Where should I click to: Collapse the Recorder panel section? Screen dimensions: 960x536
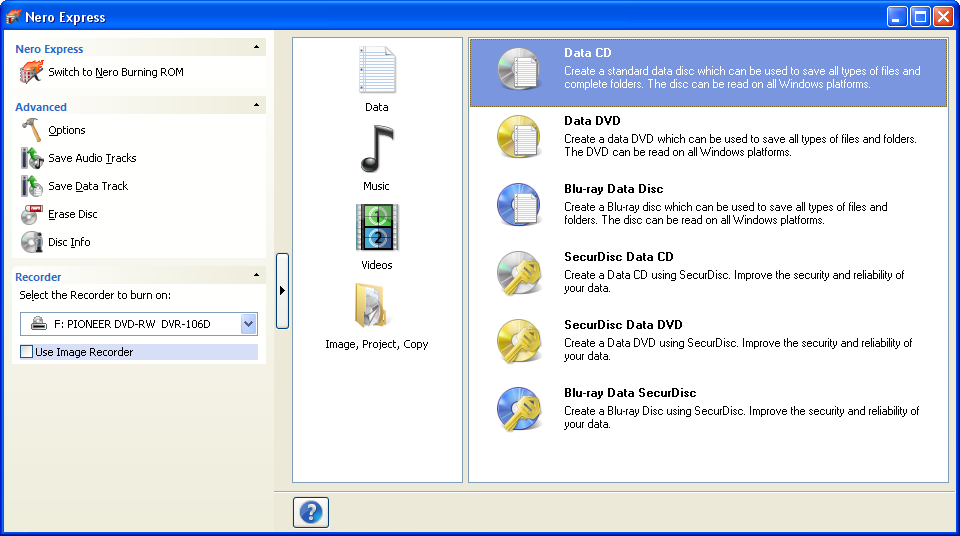[x=257, y=275]
